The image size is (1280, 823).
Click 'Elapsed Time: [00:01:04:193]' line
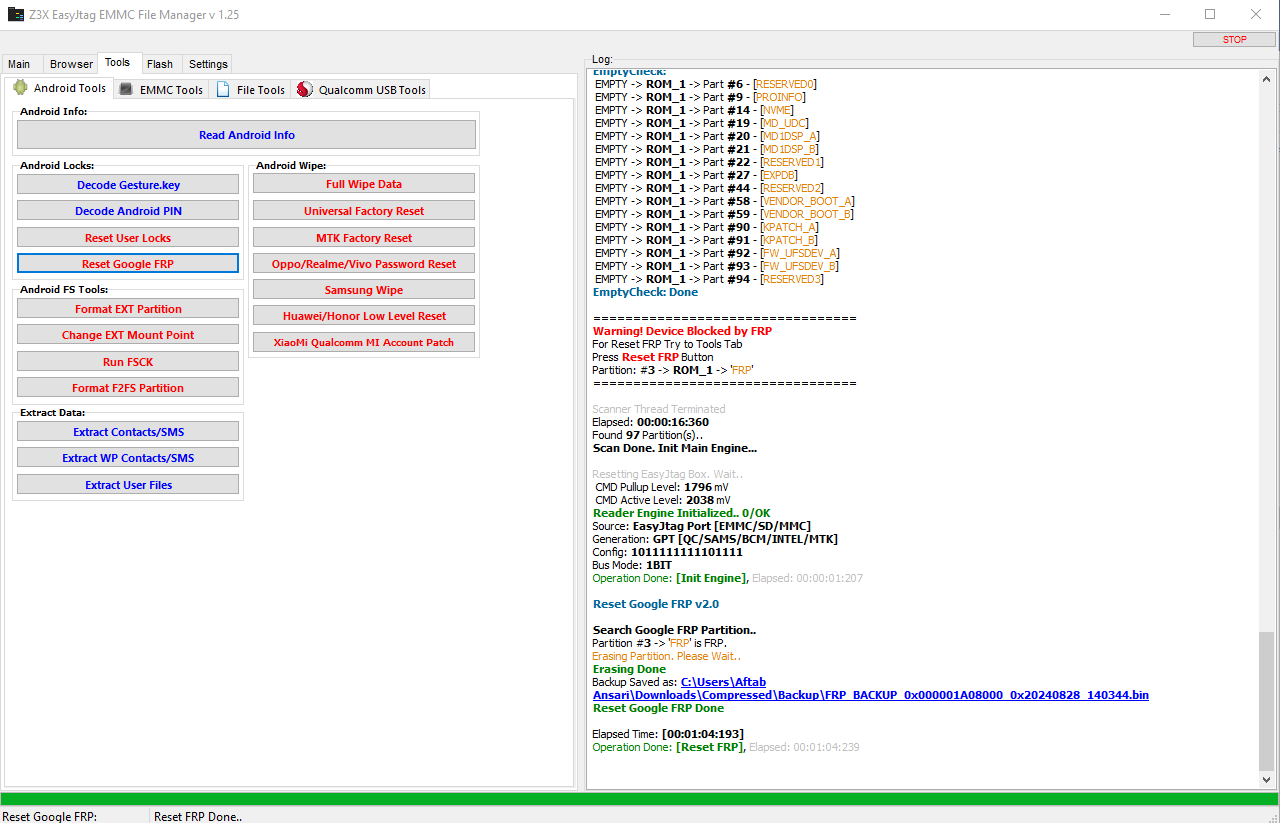click(667, 734)
